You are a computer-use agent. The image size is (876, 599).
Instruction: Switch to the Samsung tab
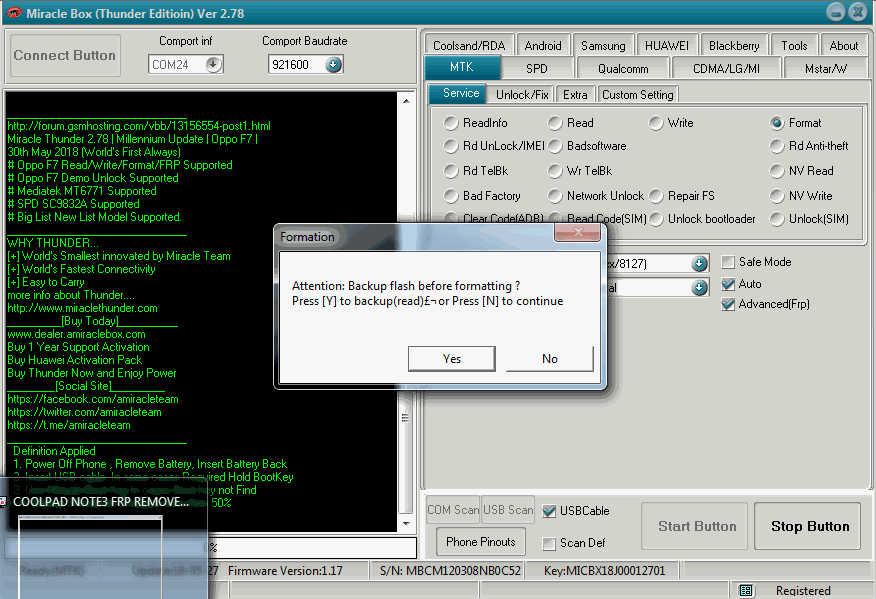pyautogui.click(x=603, y=46)
